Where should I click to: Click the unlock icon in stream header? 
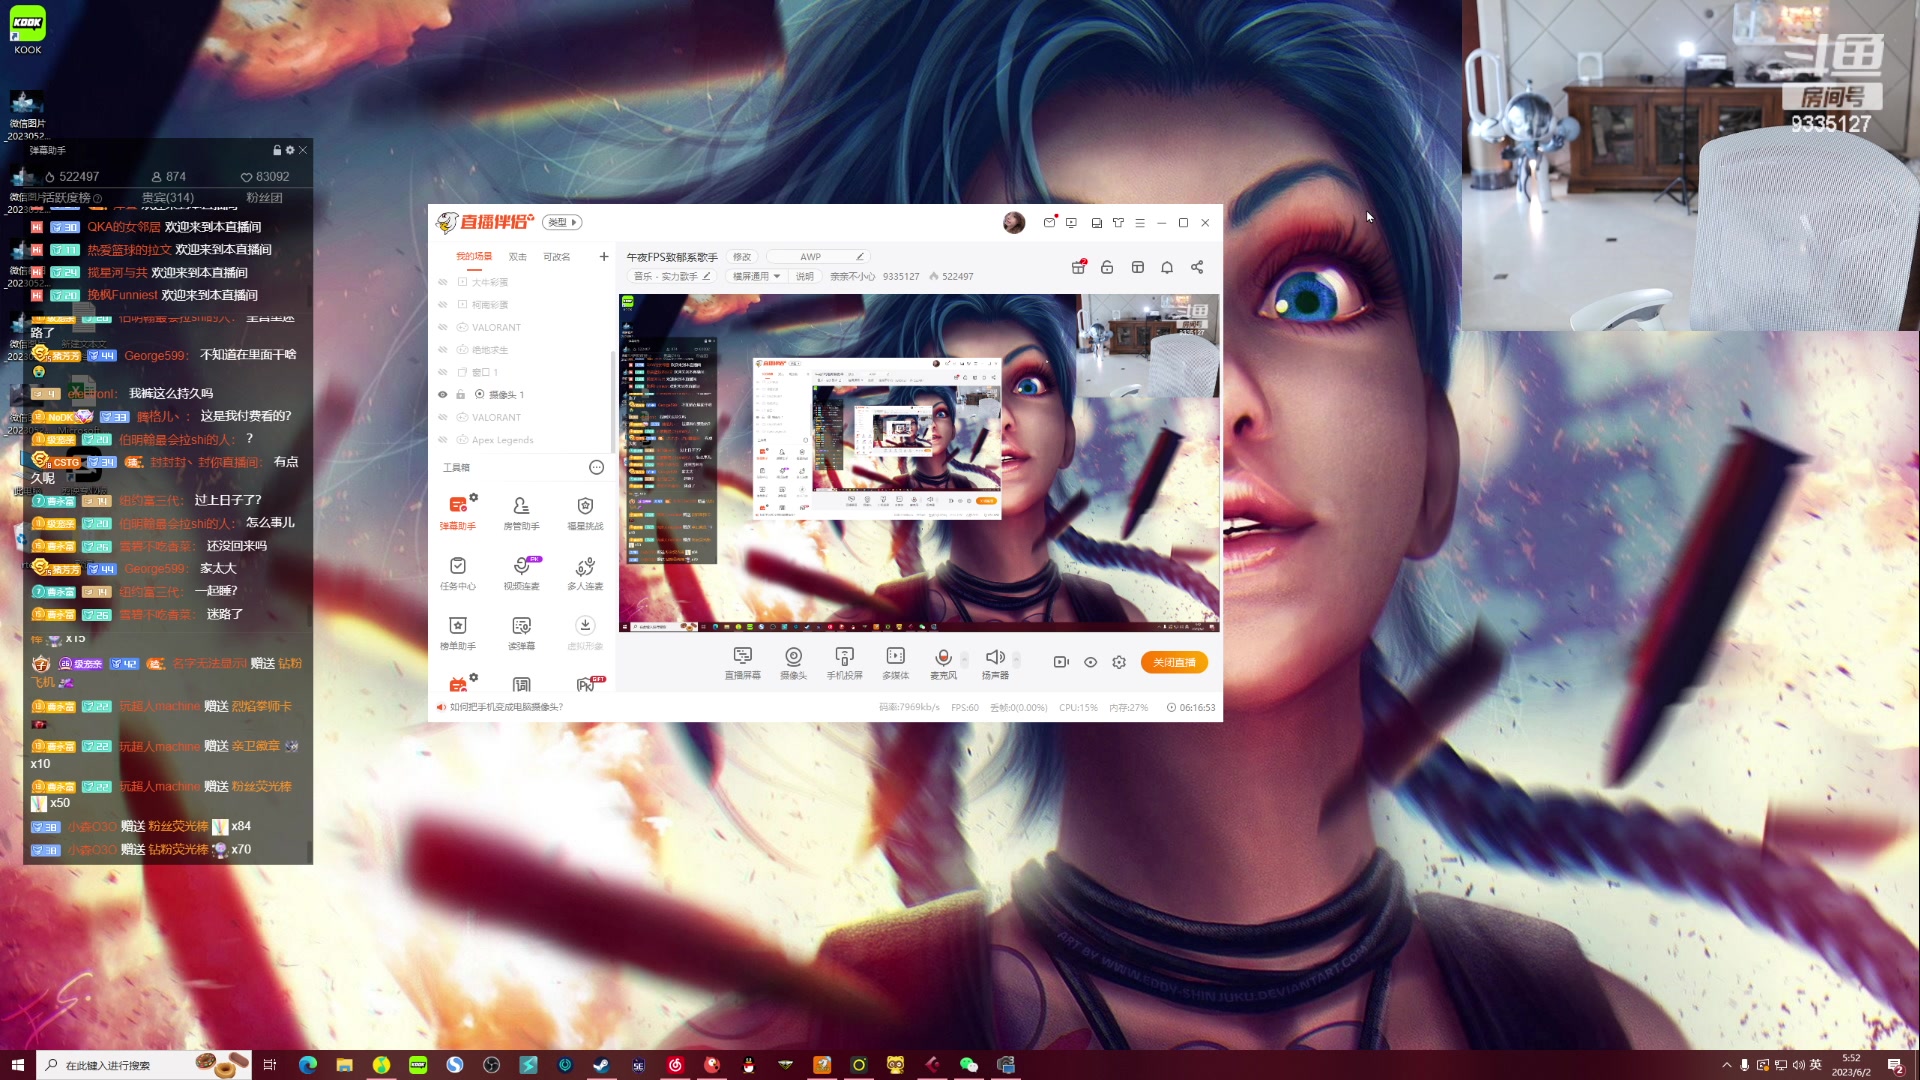coord(1107,267)
